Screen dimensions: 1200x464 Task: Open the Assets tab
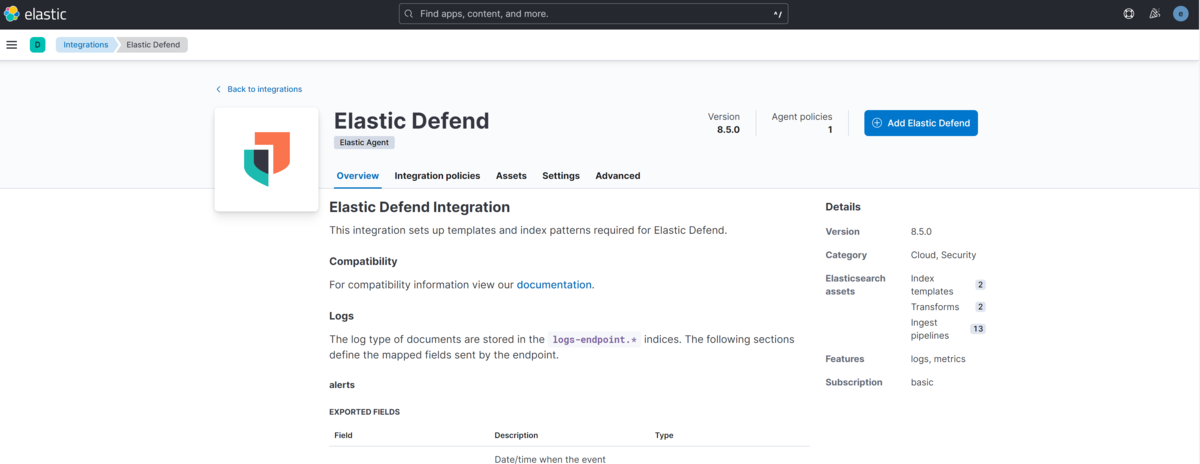(511, 176)
